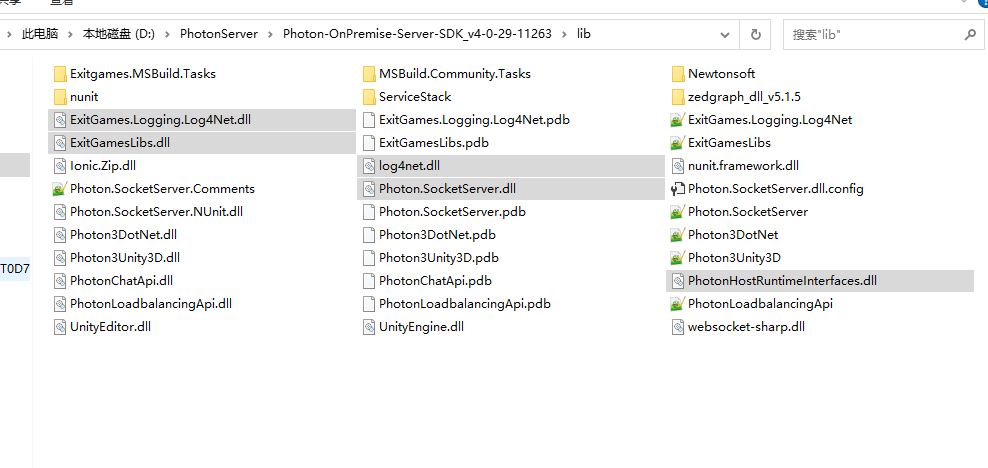Open the Newtonsoft folder icon
The height and width of the screenshot is (468, 988).
pos(678,74)
